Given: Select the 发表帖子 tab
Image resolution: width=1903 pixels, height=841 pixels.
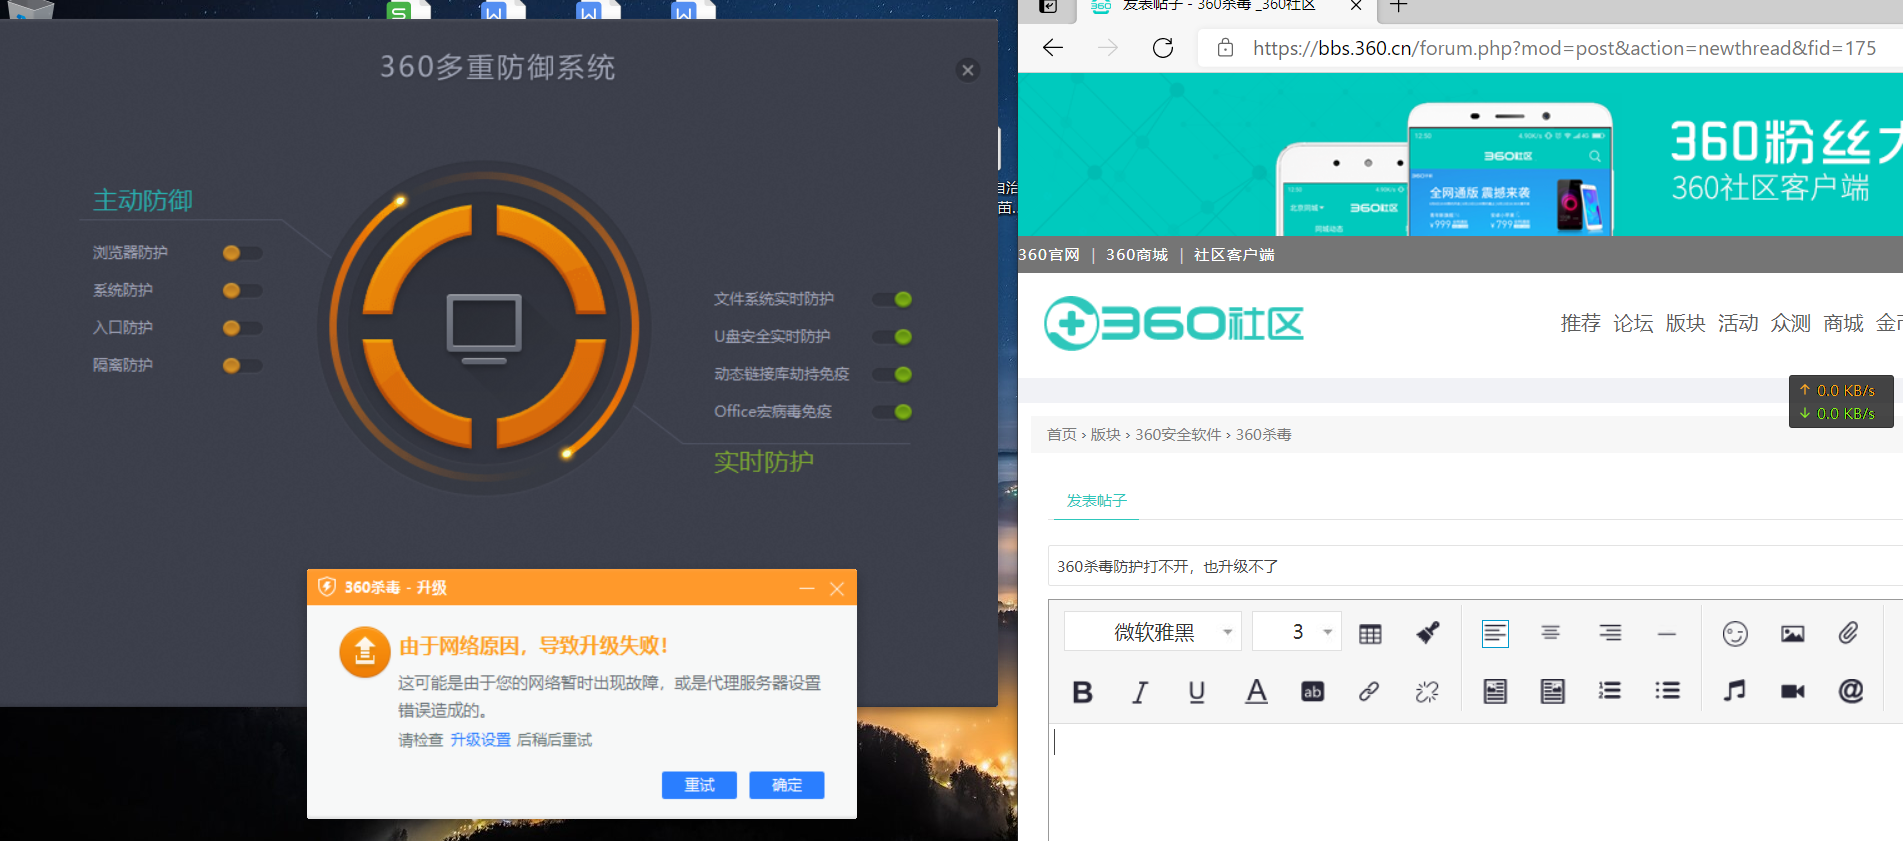Looking at the screenshot, I should (x=1096, y=500).
